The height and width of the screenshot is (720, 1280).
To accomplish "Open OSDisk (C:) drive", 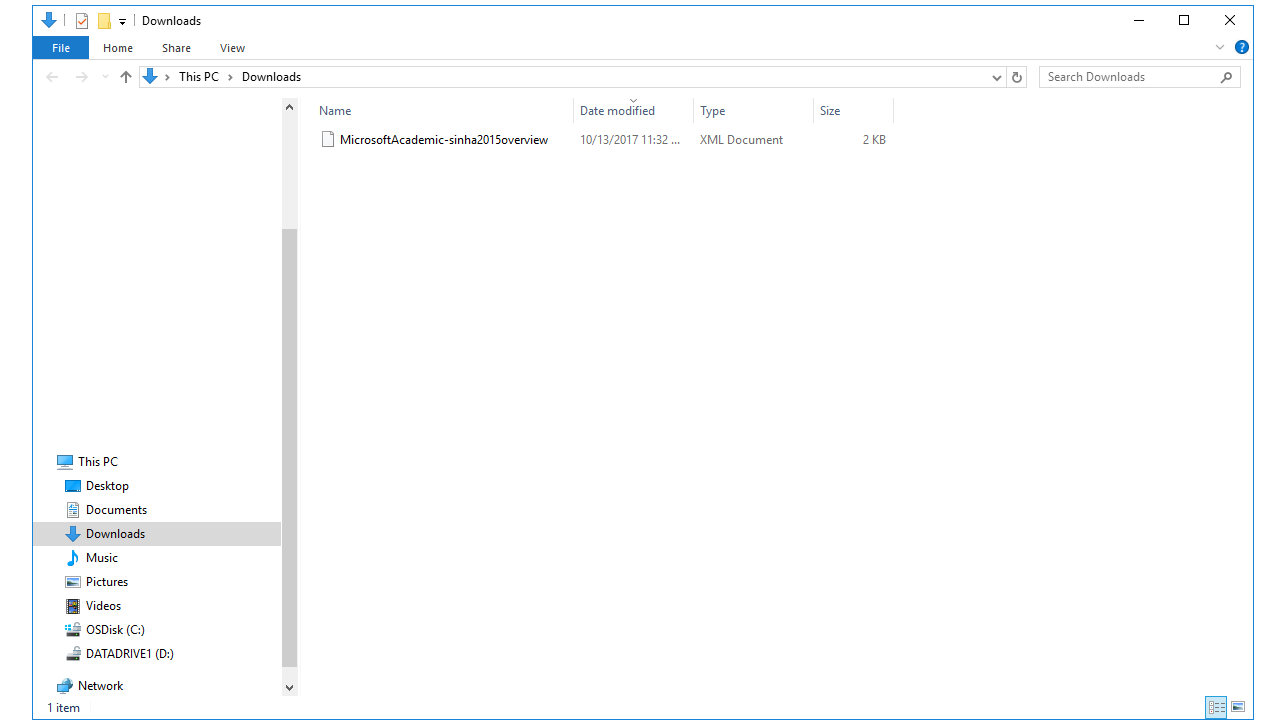I will pyautogui.click(x=114, y=630).
